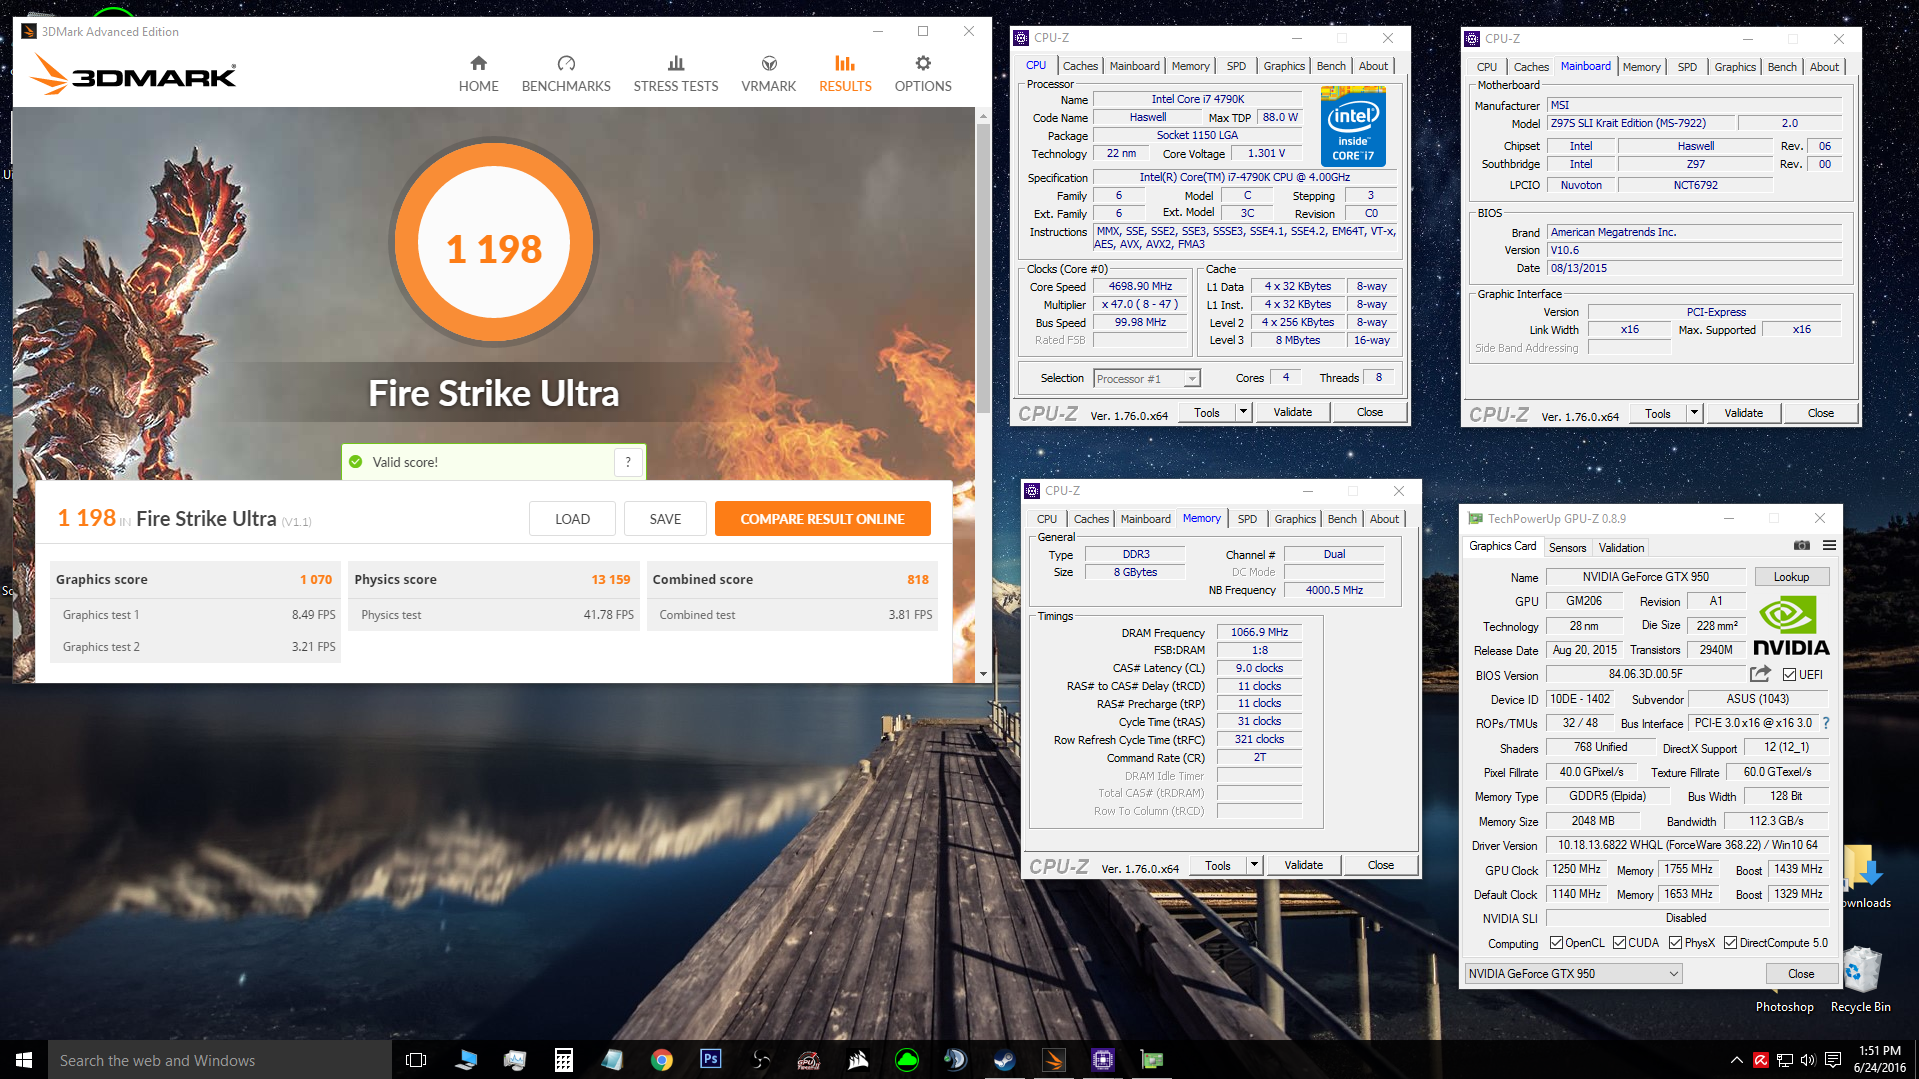Switch to Sensors tab in GPU-Z
1919x1079 pixels.
(x=1567, y=548)
